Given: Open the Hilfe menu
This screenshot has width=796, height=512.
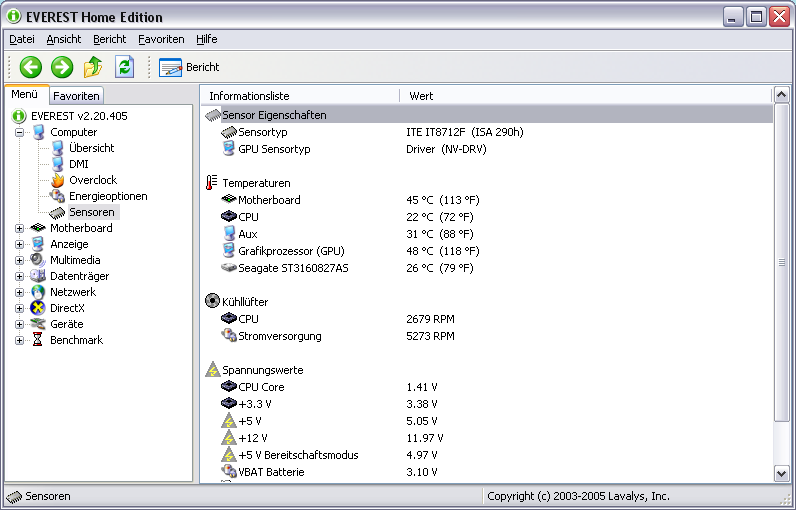Looking at the screenshot, I should click(x=207, y=39).
